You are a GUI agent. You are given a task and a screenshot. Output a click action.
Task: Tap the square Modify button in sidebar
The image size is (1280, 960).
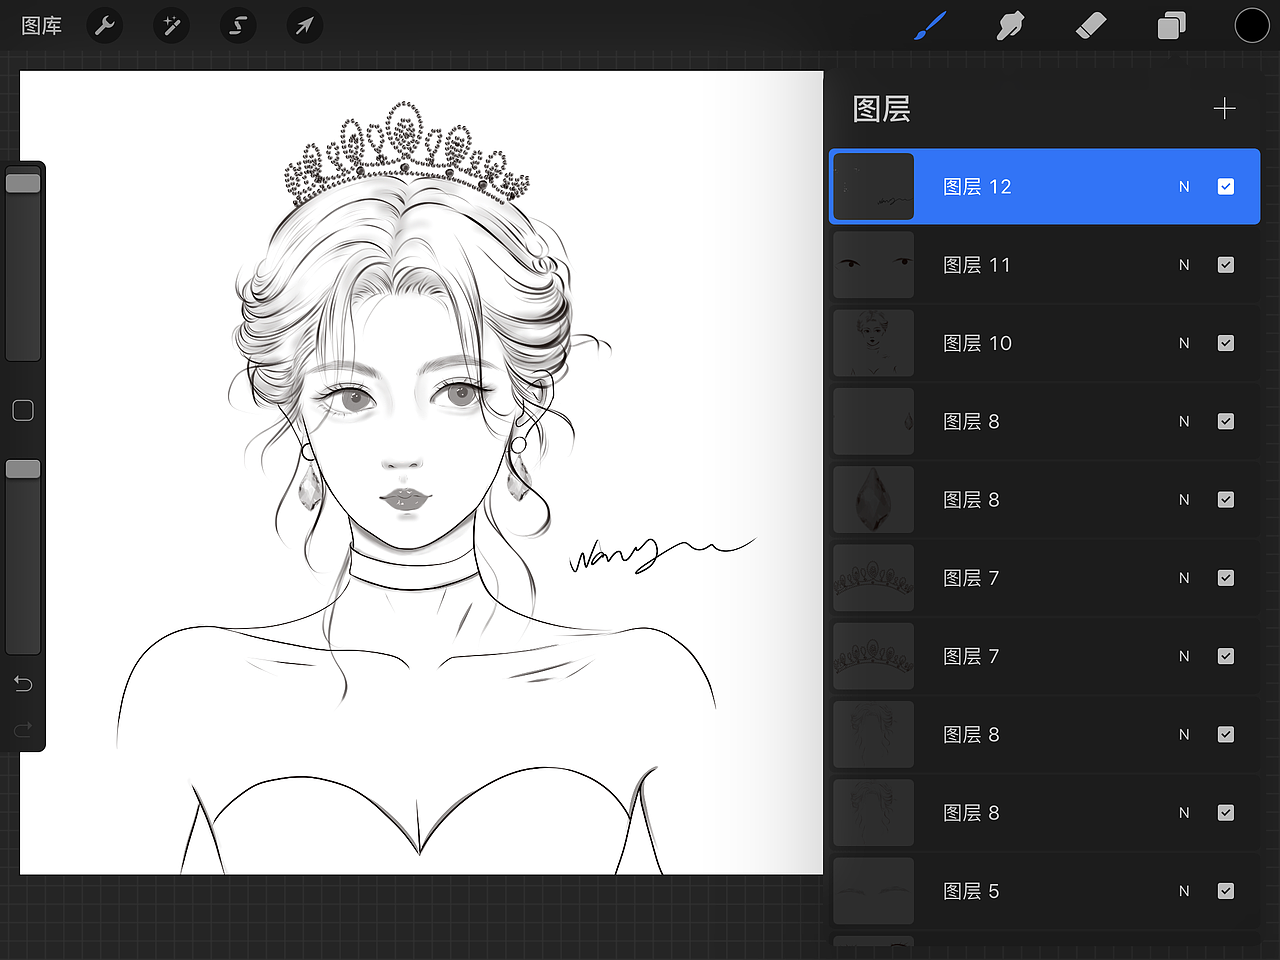pyautogui.click(x=23, y=410)
